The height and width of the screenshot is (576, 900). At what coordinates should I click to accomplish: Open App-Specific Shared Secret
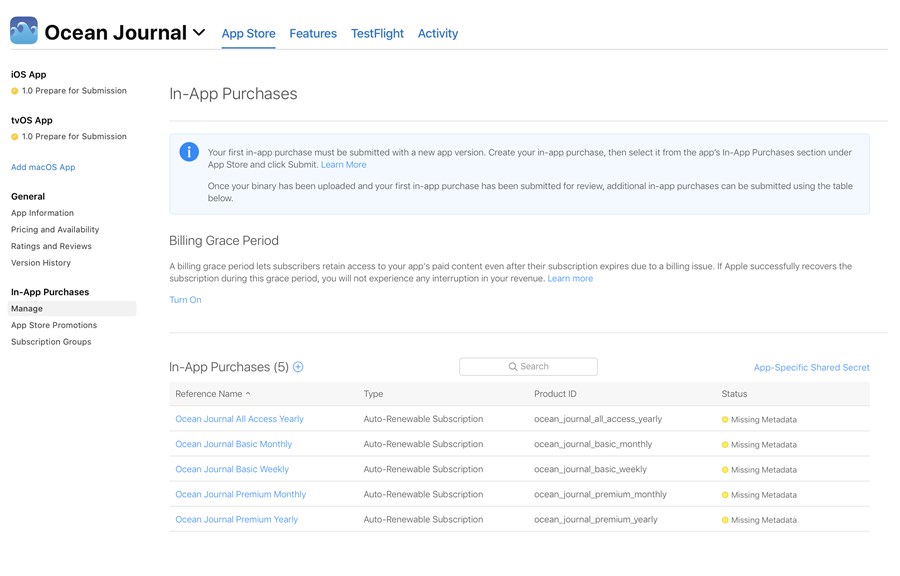pyautogui.click(x=812, y=367)
